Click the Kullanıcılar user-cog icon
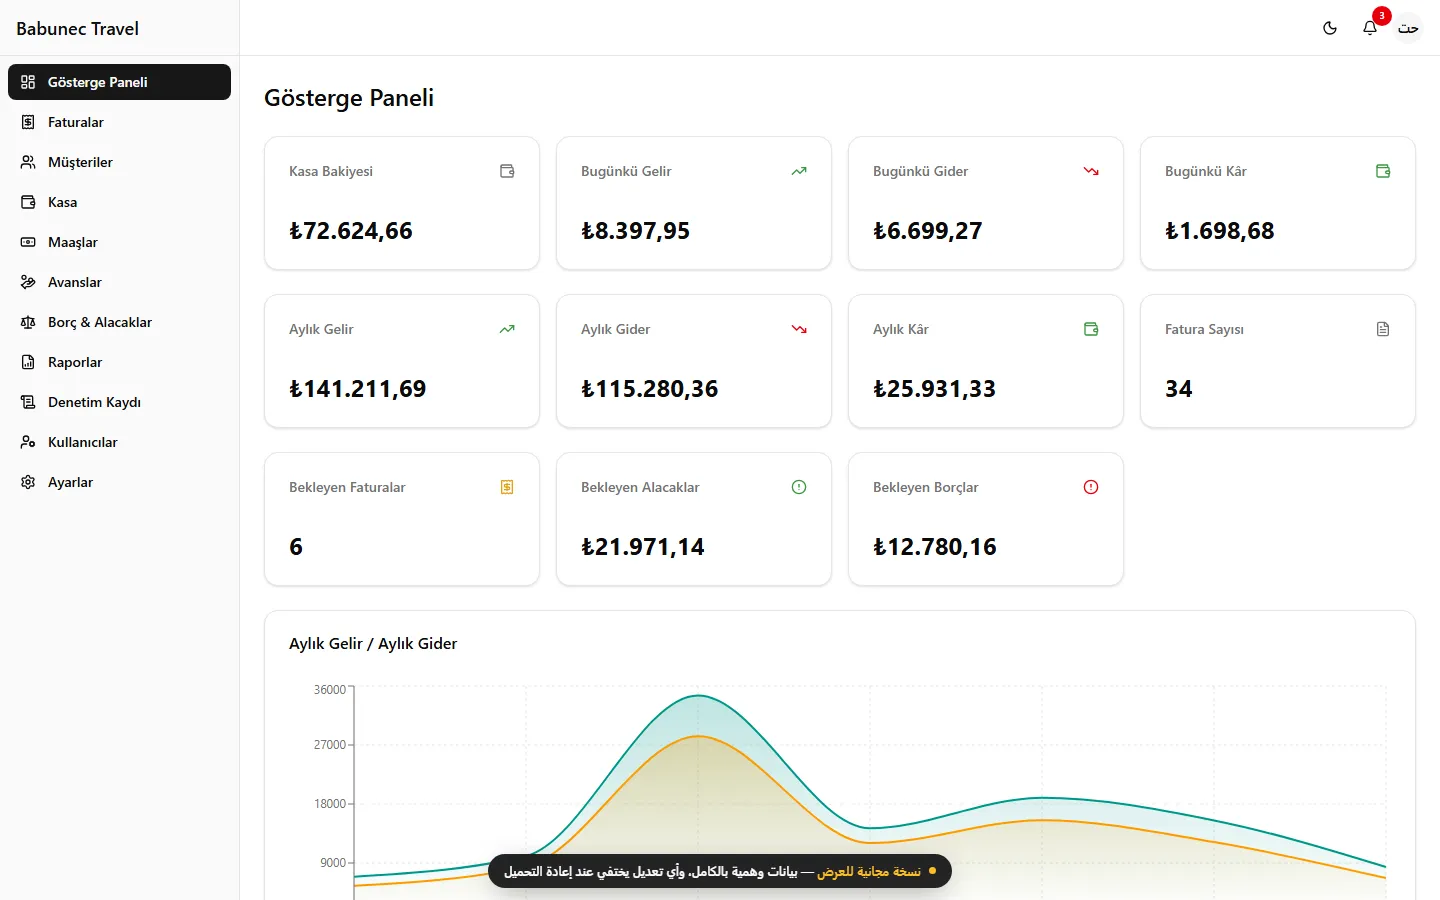 click(x=28, y=442)
